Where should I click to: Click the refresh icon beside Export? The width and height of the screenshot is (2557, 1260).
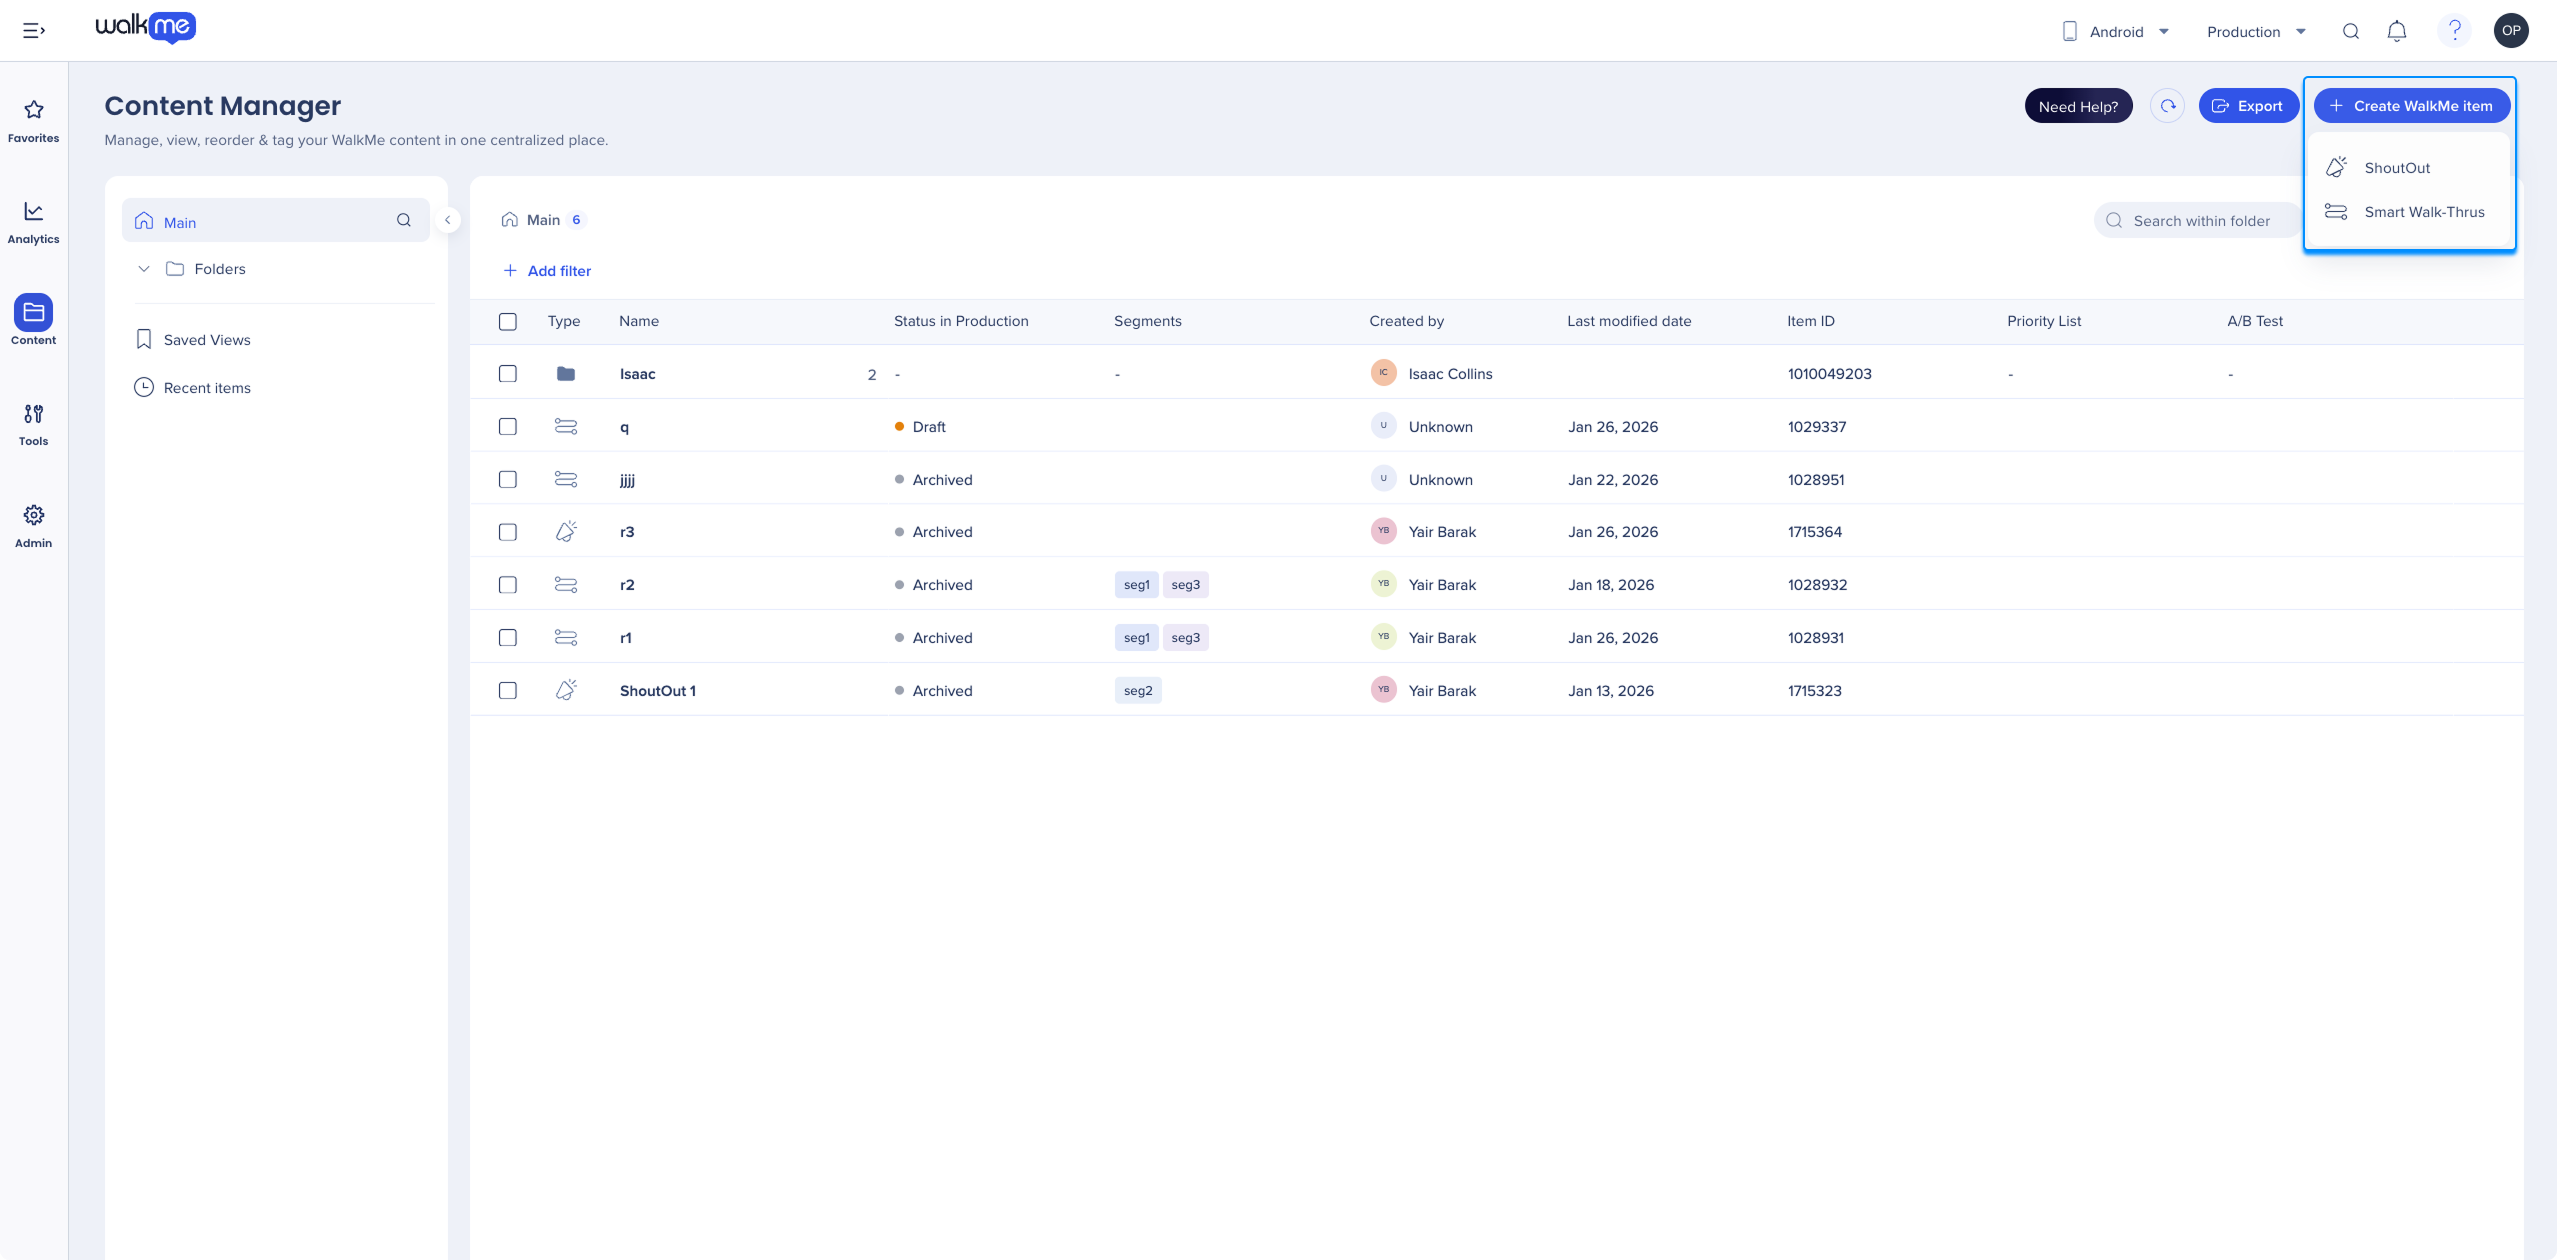(2167, 106)
